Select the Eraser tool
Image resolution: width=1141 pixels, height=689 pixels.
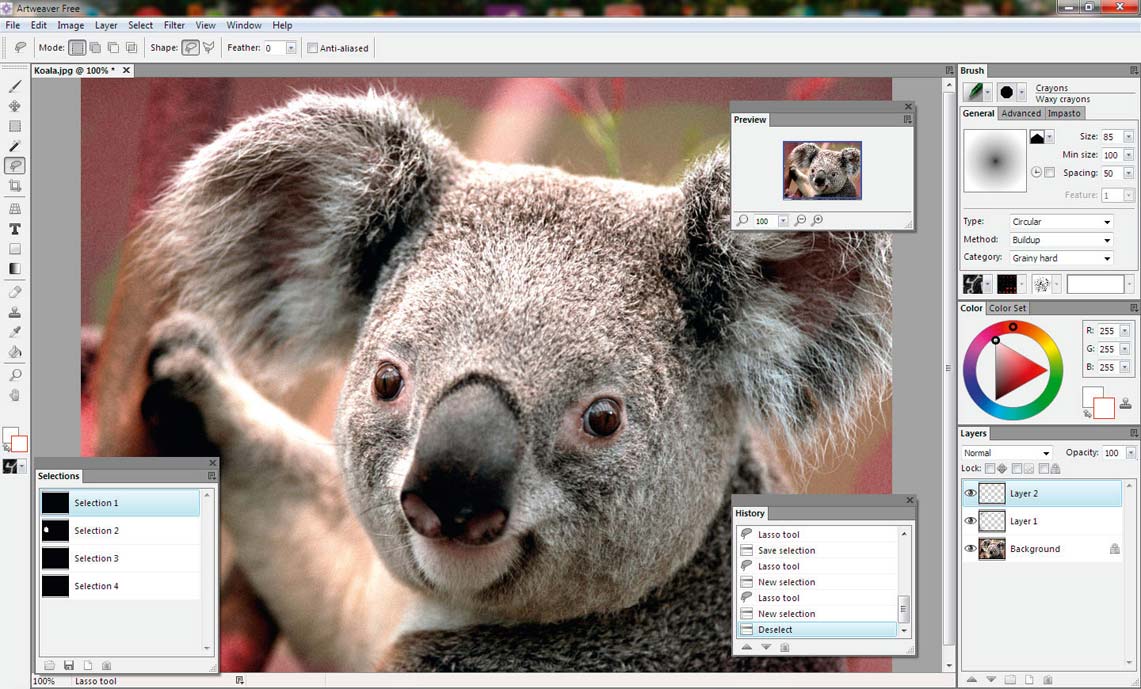click(x=15, y=292)
